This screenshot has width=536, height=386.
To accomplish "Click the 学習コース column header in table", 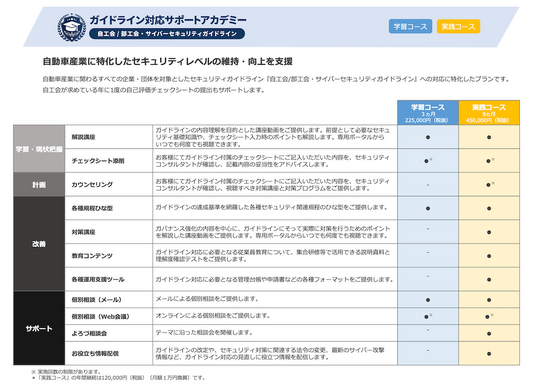I will [428, 112].
